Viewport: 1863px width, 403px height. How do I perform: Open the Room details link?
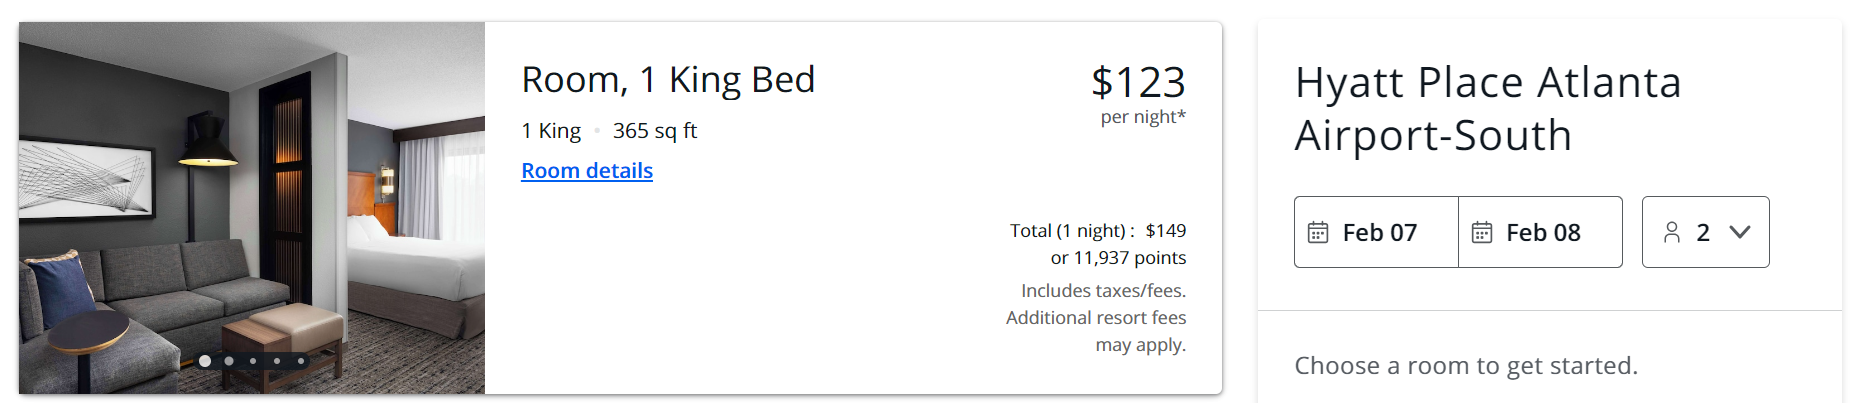[587, 171]
